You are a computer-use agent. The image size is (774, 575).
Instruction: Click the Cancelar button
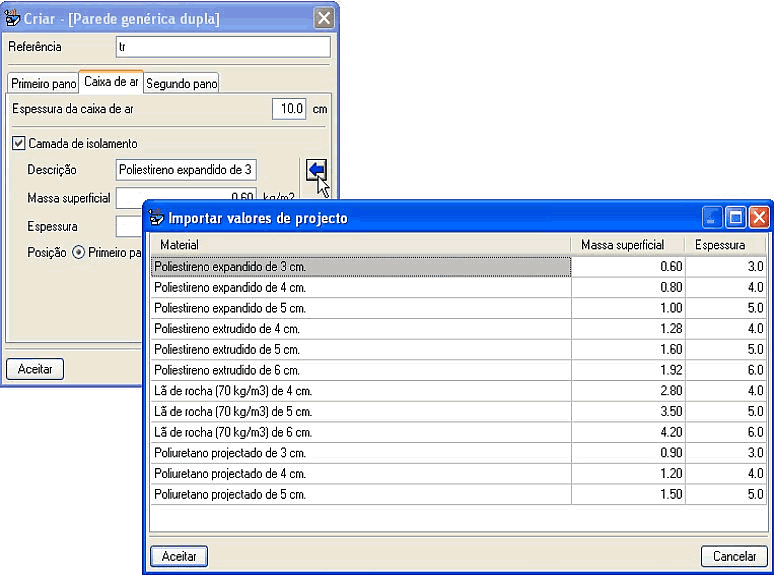click(734, 556)
